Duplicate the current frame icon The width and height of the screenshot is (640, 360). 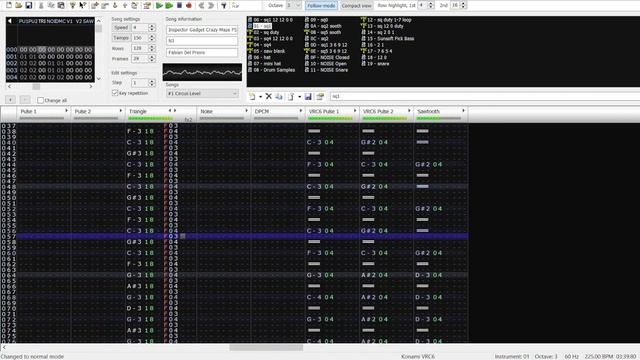(135, 5)
